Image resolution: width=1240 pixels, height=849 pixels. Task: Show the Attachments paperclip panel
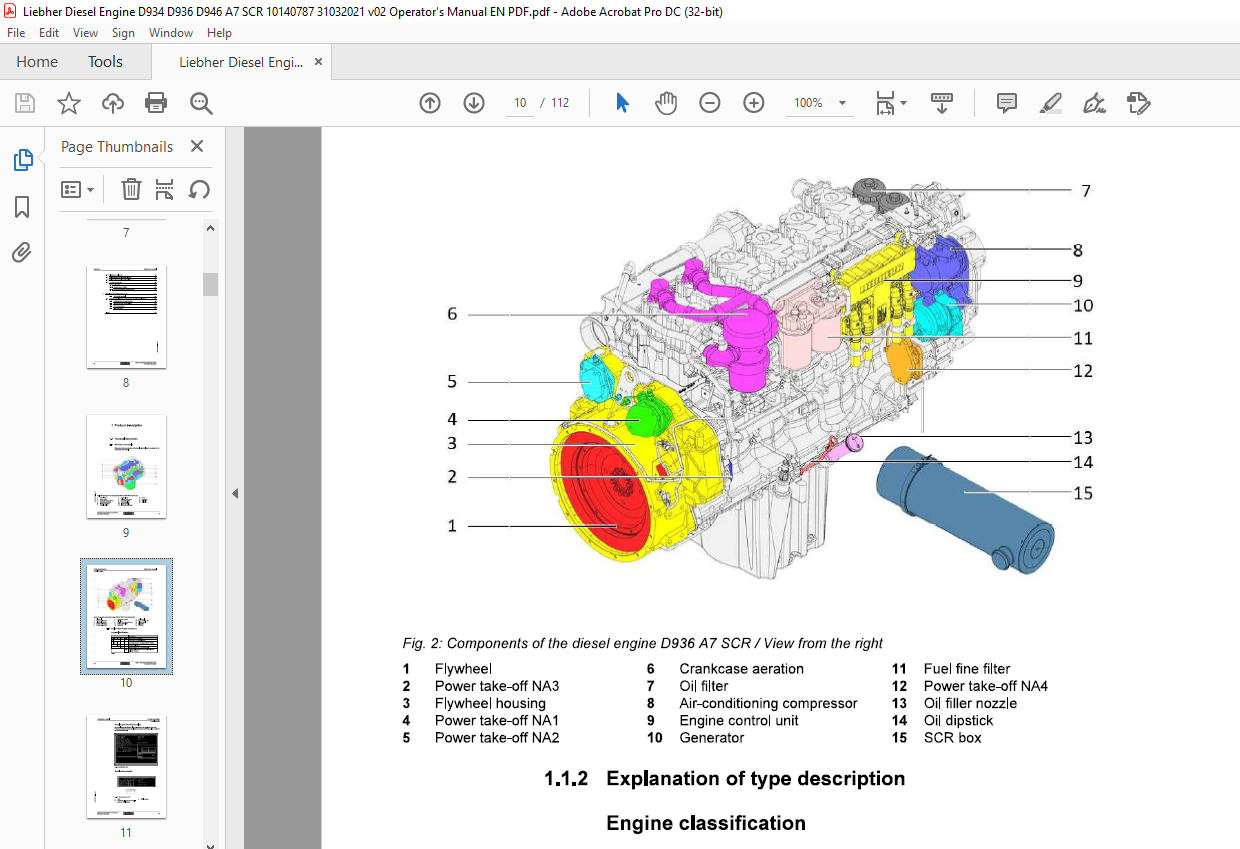tap(22, 253)
